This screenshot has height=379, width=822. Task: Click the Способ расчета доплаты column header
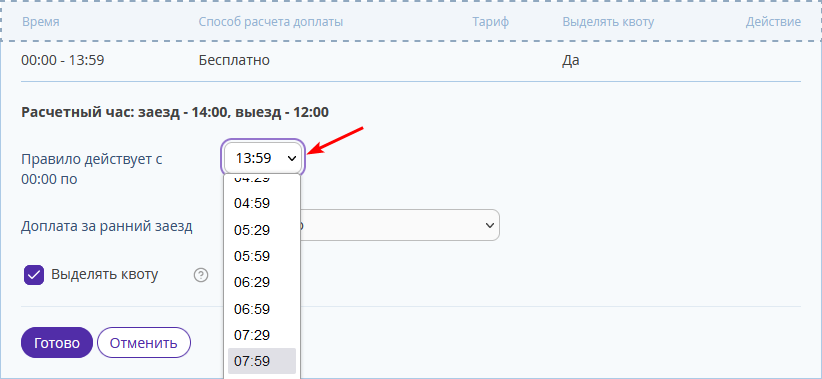pos(271,22)
